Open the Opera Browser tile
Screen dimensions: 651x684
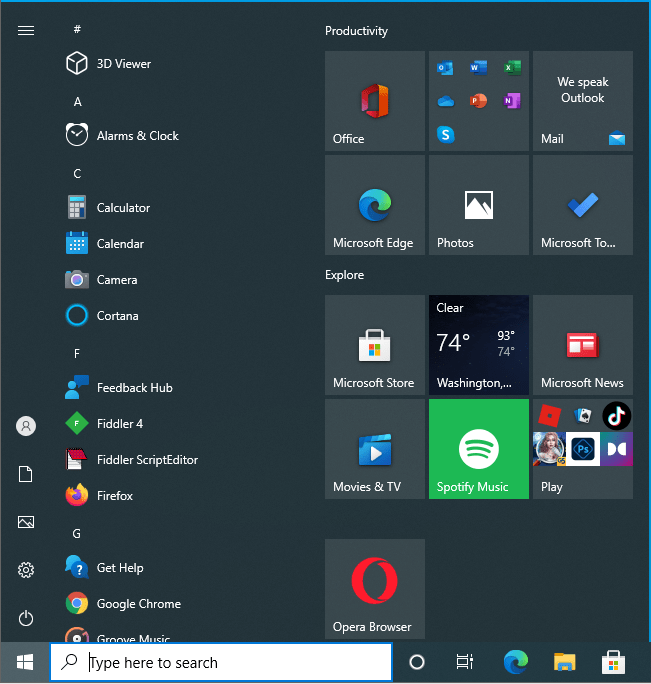375,589
